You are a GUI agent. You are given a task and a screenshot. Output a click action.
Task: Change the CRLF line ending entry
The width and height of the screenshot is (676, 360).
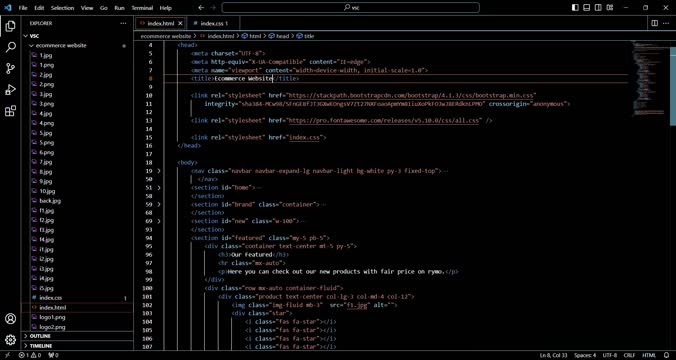point(629,356)
